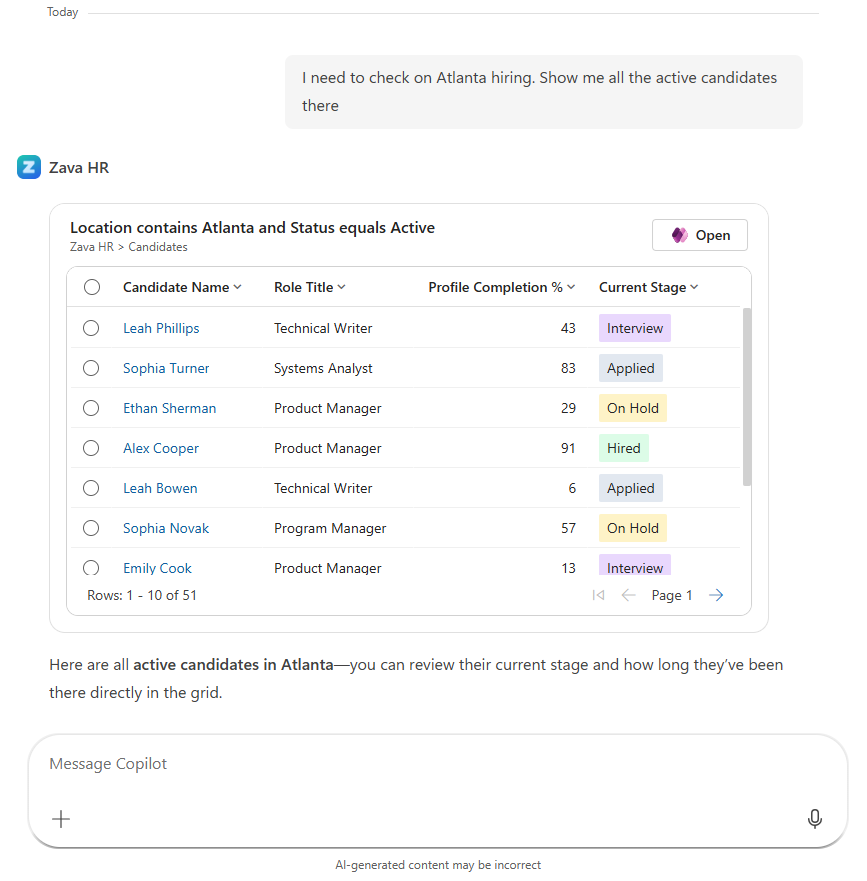
Task: Click the plus icon to attach content
Action: coord(61,819)
